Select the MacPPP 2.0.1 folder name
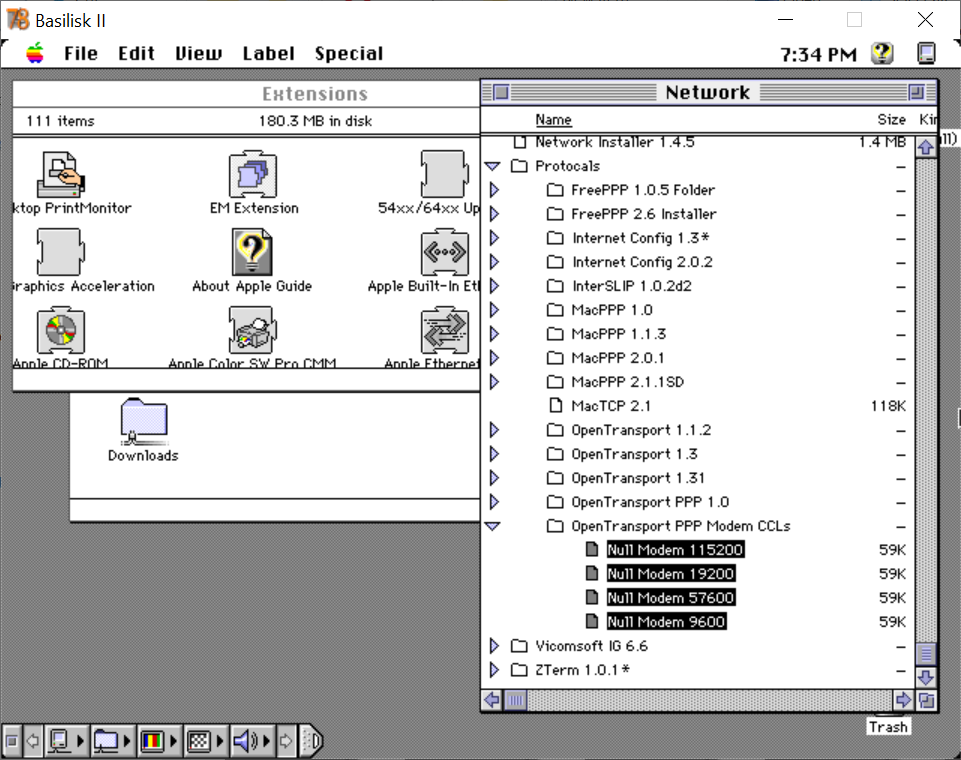The image size is (961, 760). [x=617, y=358]
